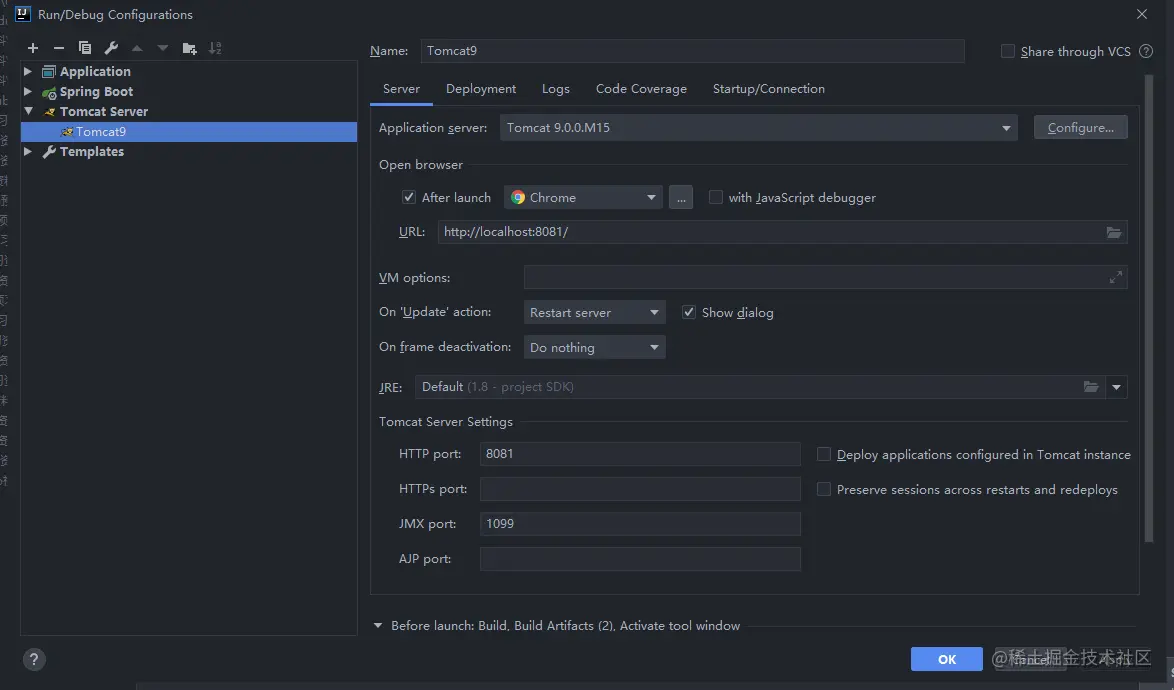This screenshot has width=1174, height=690.
Task: Switch to the Server tab
Action: pos(401,89)
